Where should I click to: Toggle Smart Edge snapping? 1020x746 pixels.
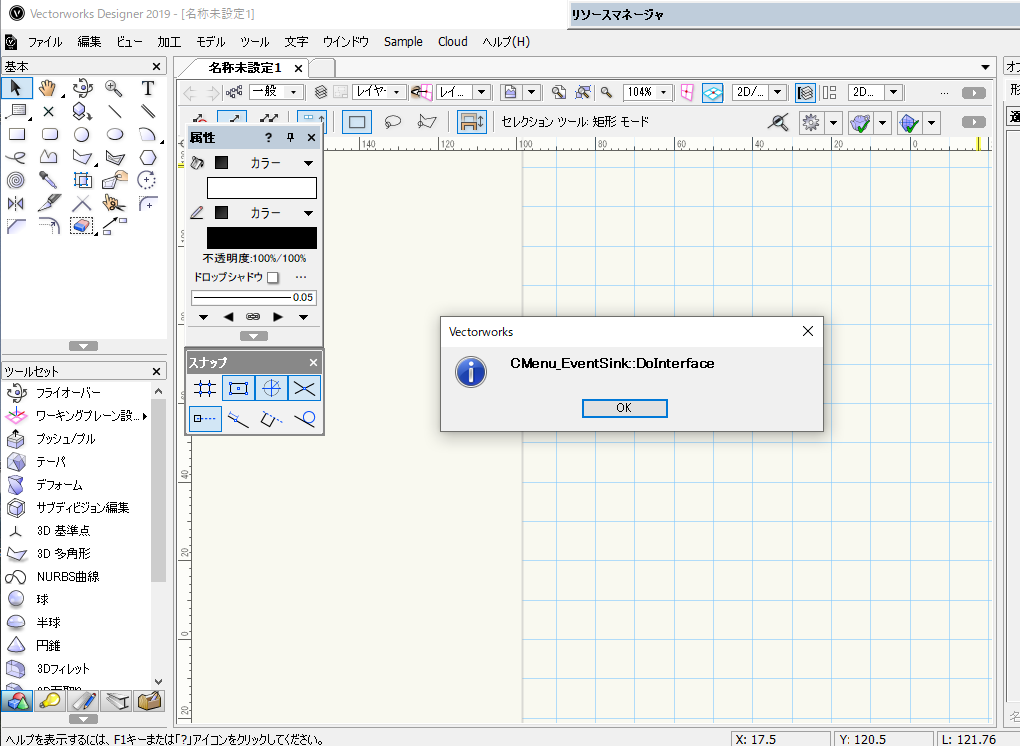(271, 419)
